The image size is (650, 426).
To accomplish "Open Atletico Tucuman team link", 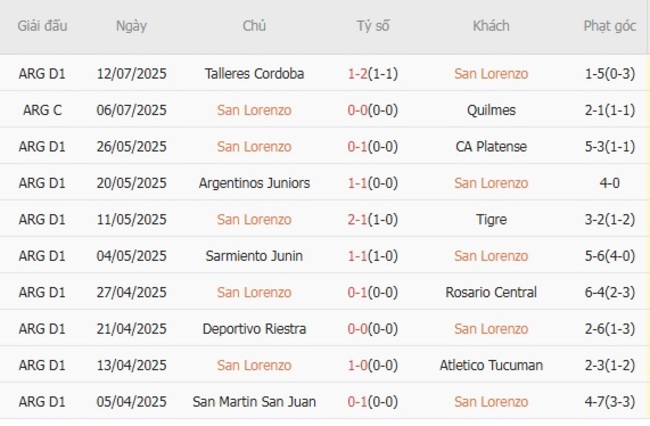I will (x=491, y=365).
